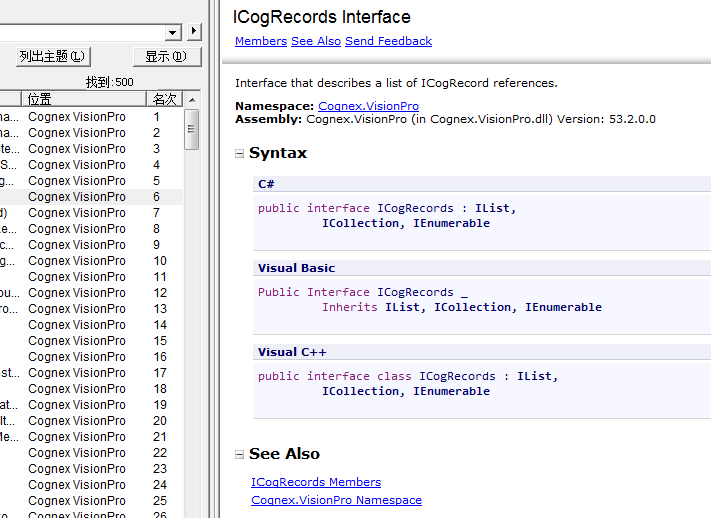Click the search keyword input field
The image size is (711, 518).
(82, 32)
